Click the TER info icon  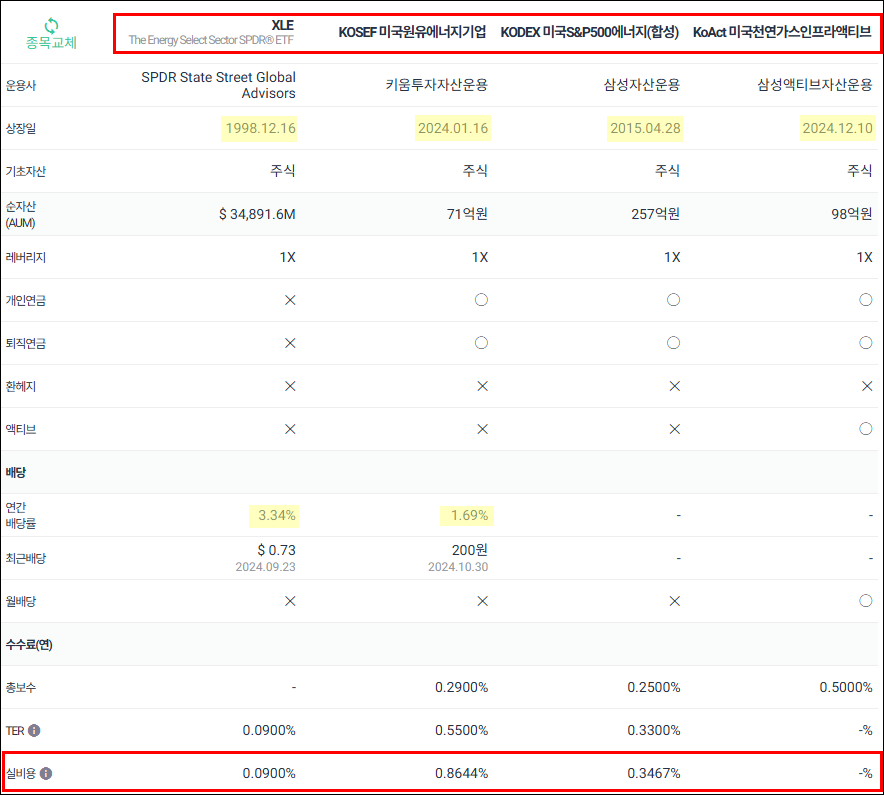34,730
